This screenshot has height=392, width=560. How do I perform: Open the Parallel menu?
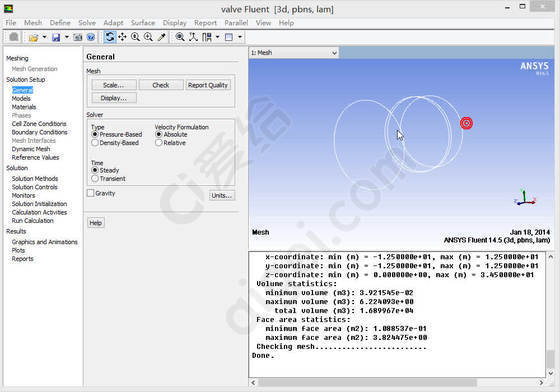tap(236, 23)
